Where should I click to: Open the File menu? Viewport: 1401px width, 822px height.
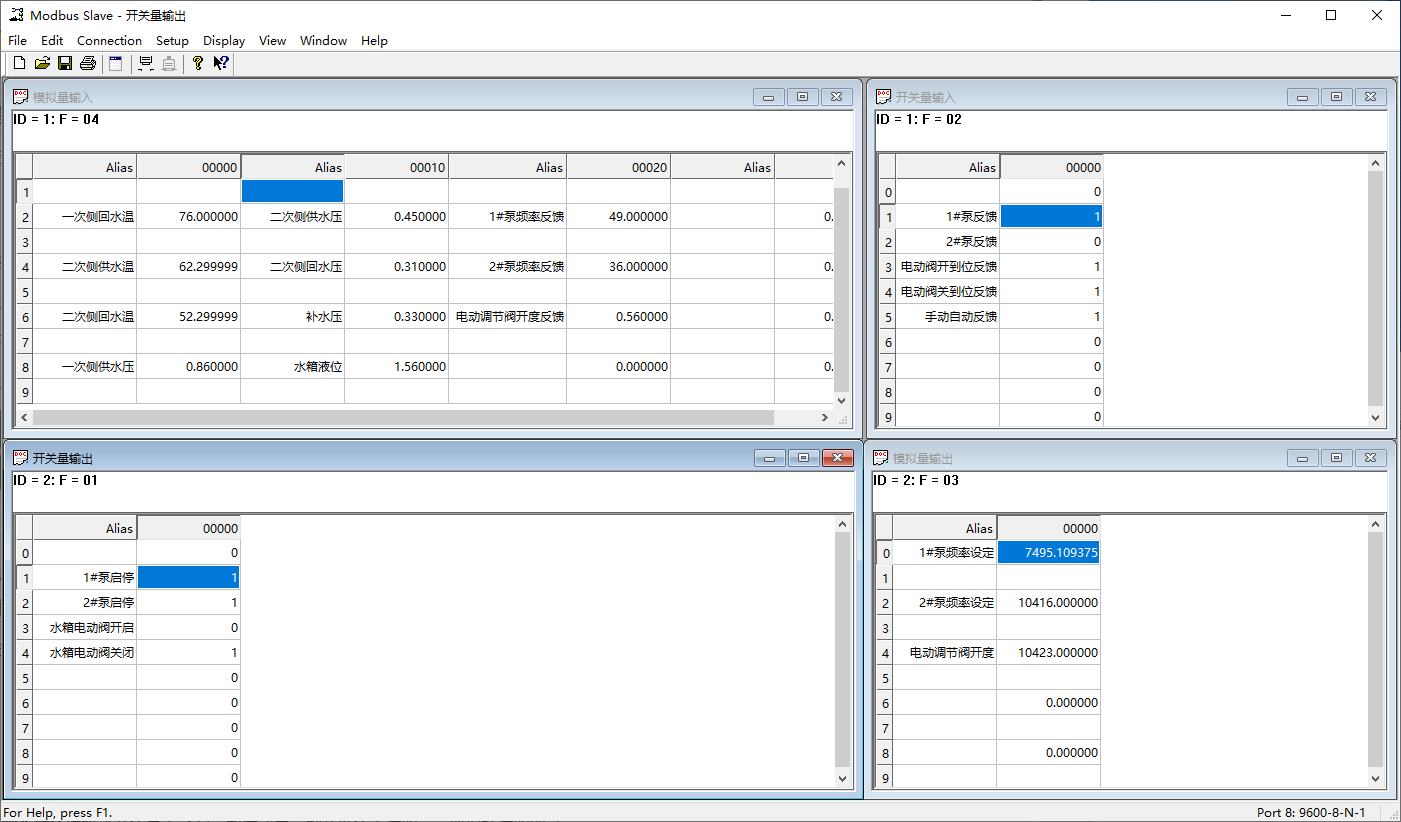pos(17,41)
